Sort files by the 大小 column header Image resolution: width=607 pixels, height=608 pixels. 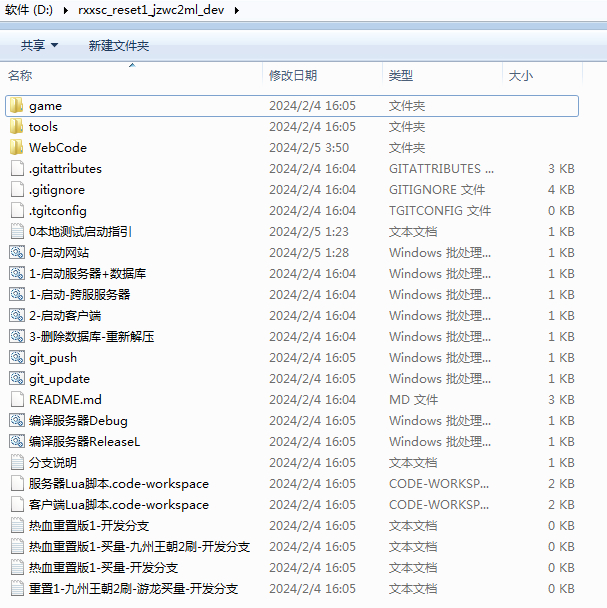542,75
